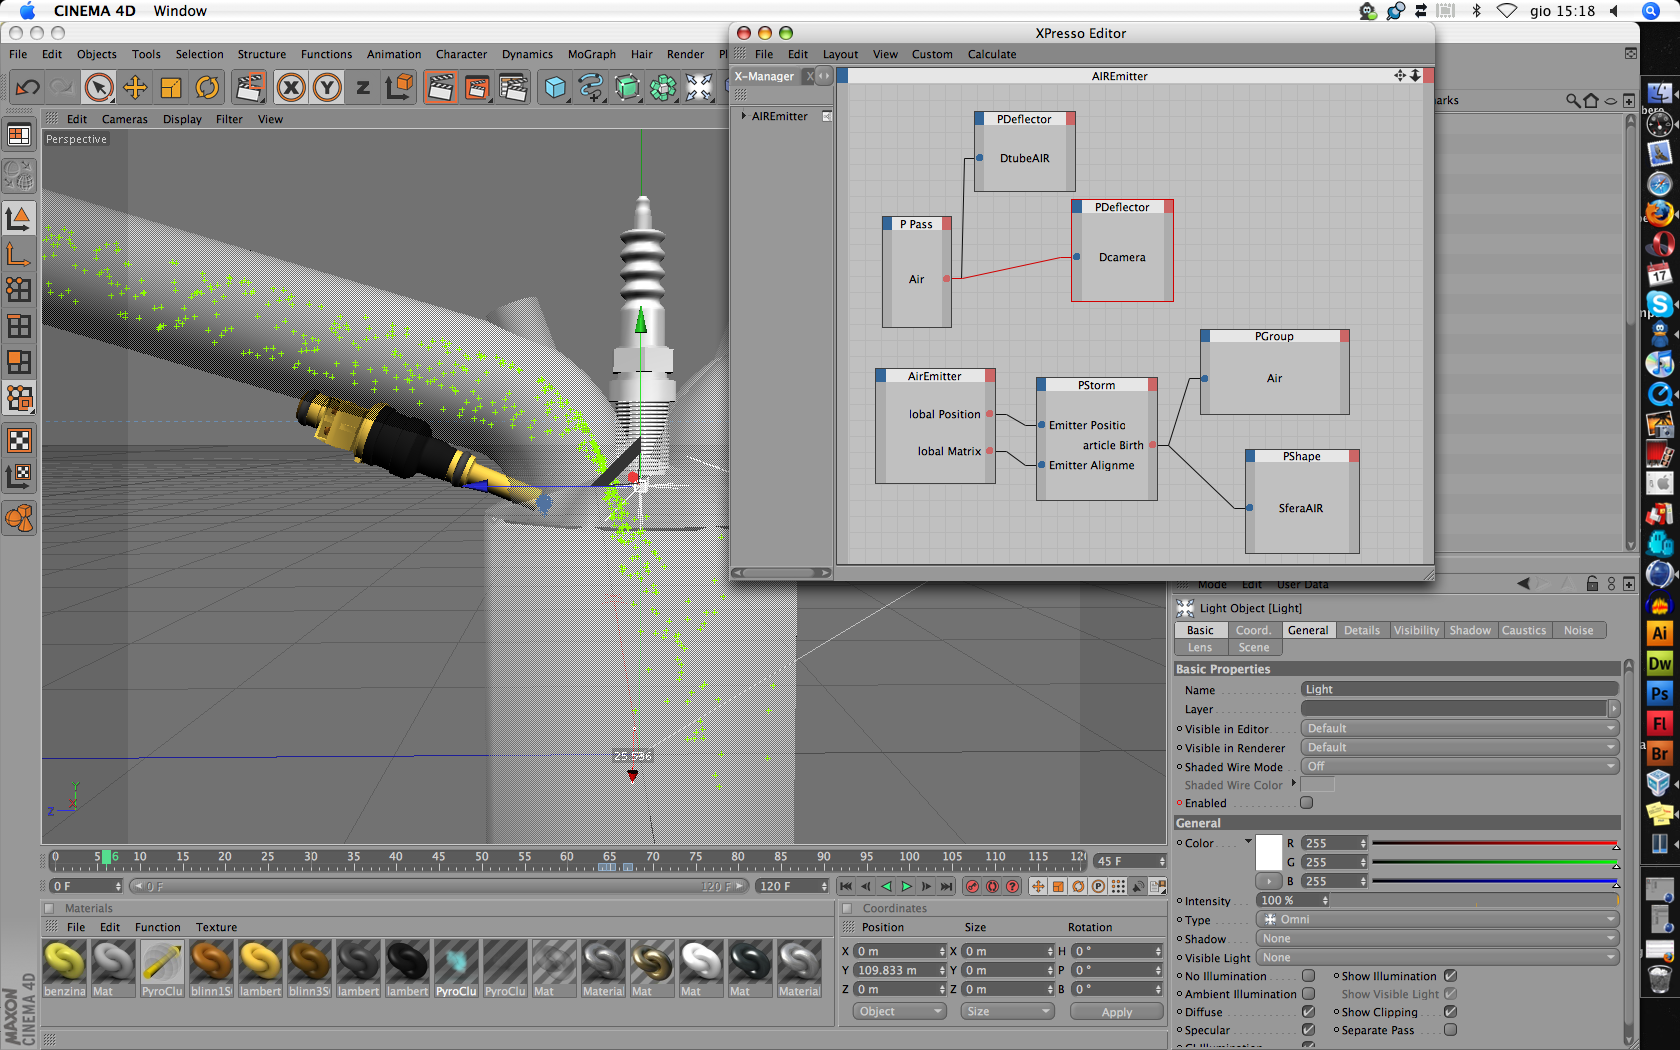Viewport: 1680px width, 1050px height.
Task: Select the Move tool in the top toolbar
Action: [x=135, y=88]
